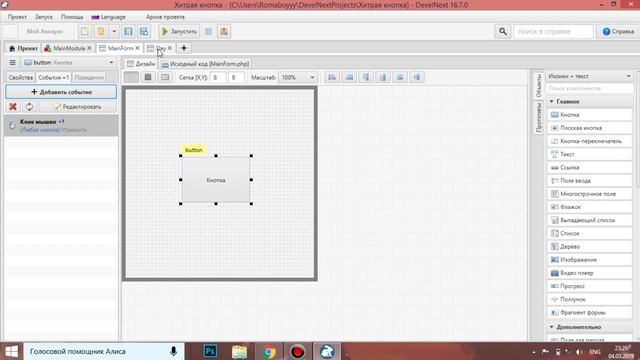Pick the Плоская кнопка component
This screenshot has width=640, height=360.
(590, 128)
